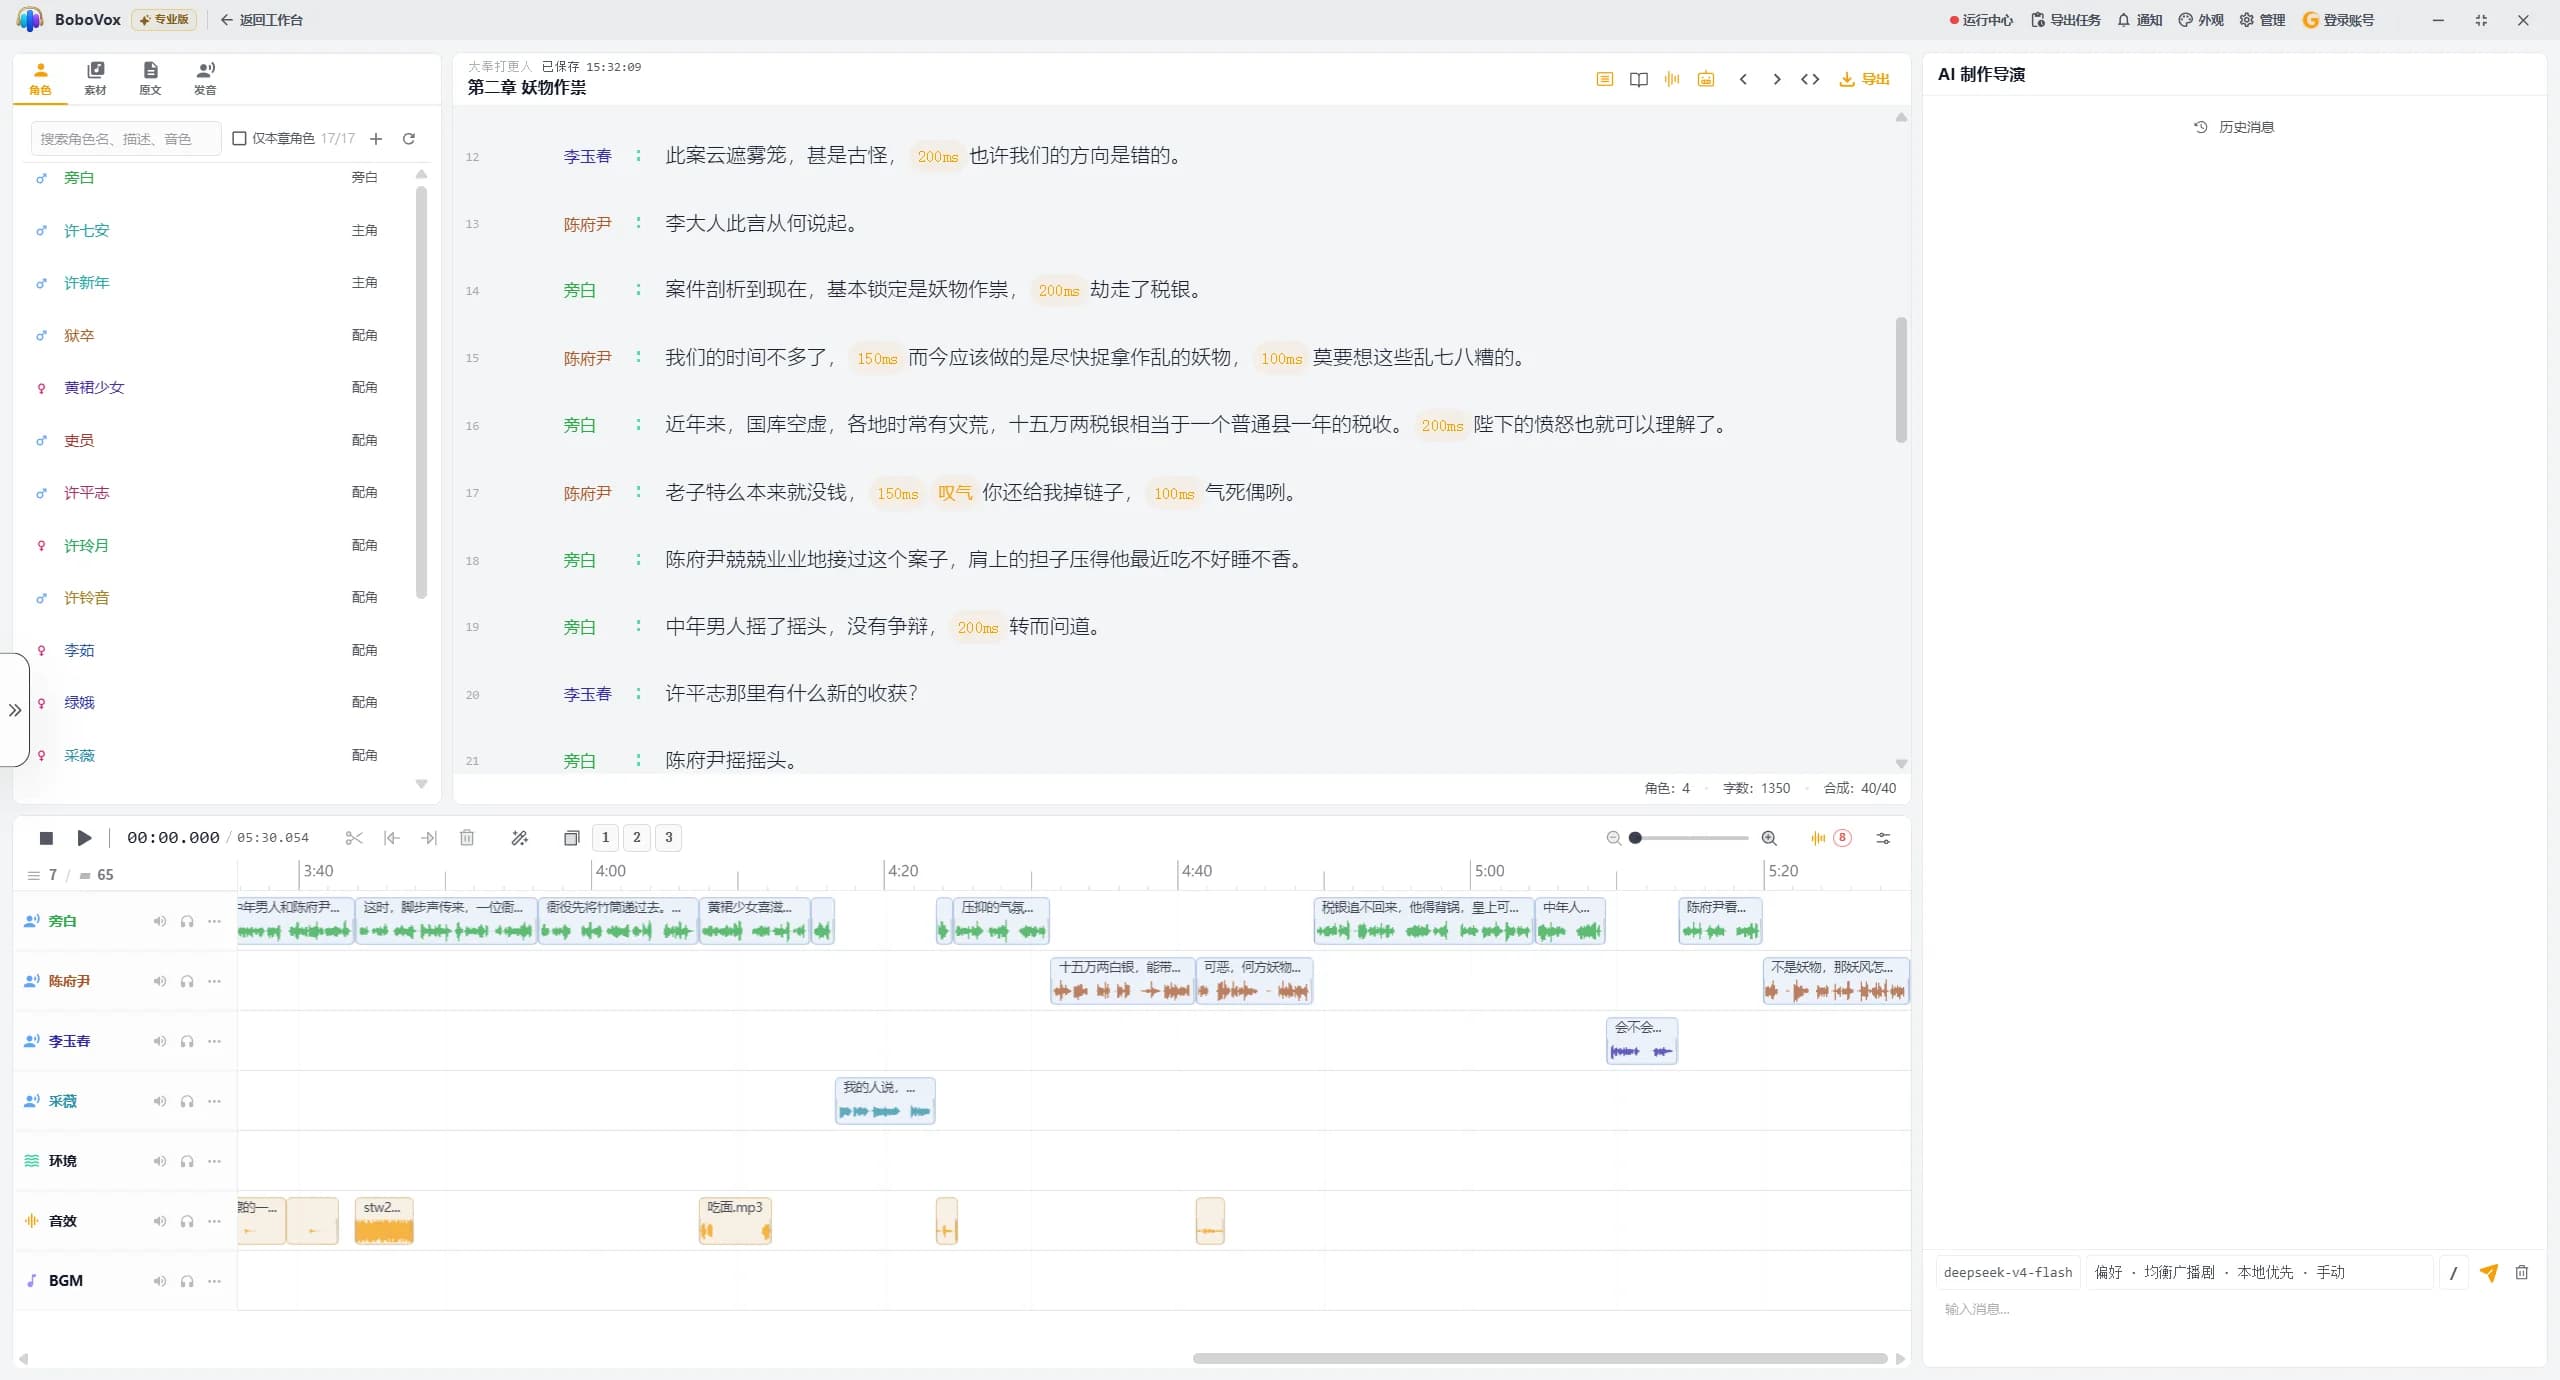The height and width of the screenshot is (1380, 2560).
Task: Click the script editor vertical scrollbar
Action: (1901, 380)
